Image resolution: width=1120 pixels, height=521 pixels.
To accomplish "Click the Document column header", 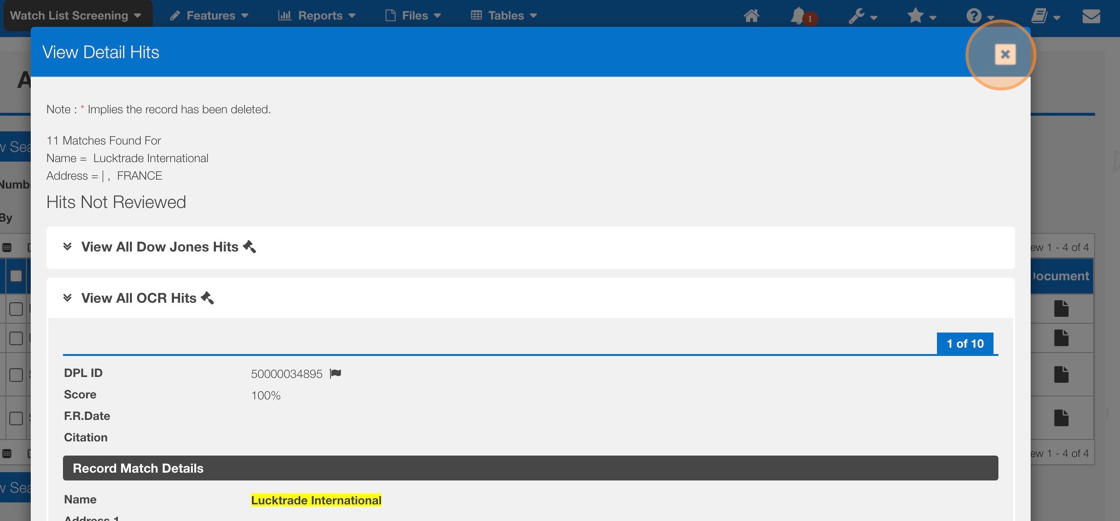I will [1060, 276].
